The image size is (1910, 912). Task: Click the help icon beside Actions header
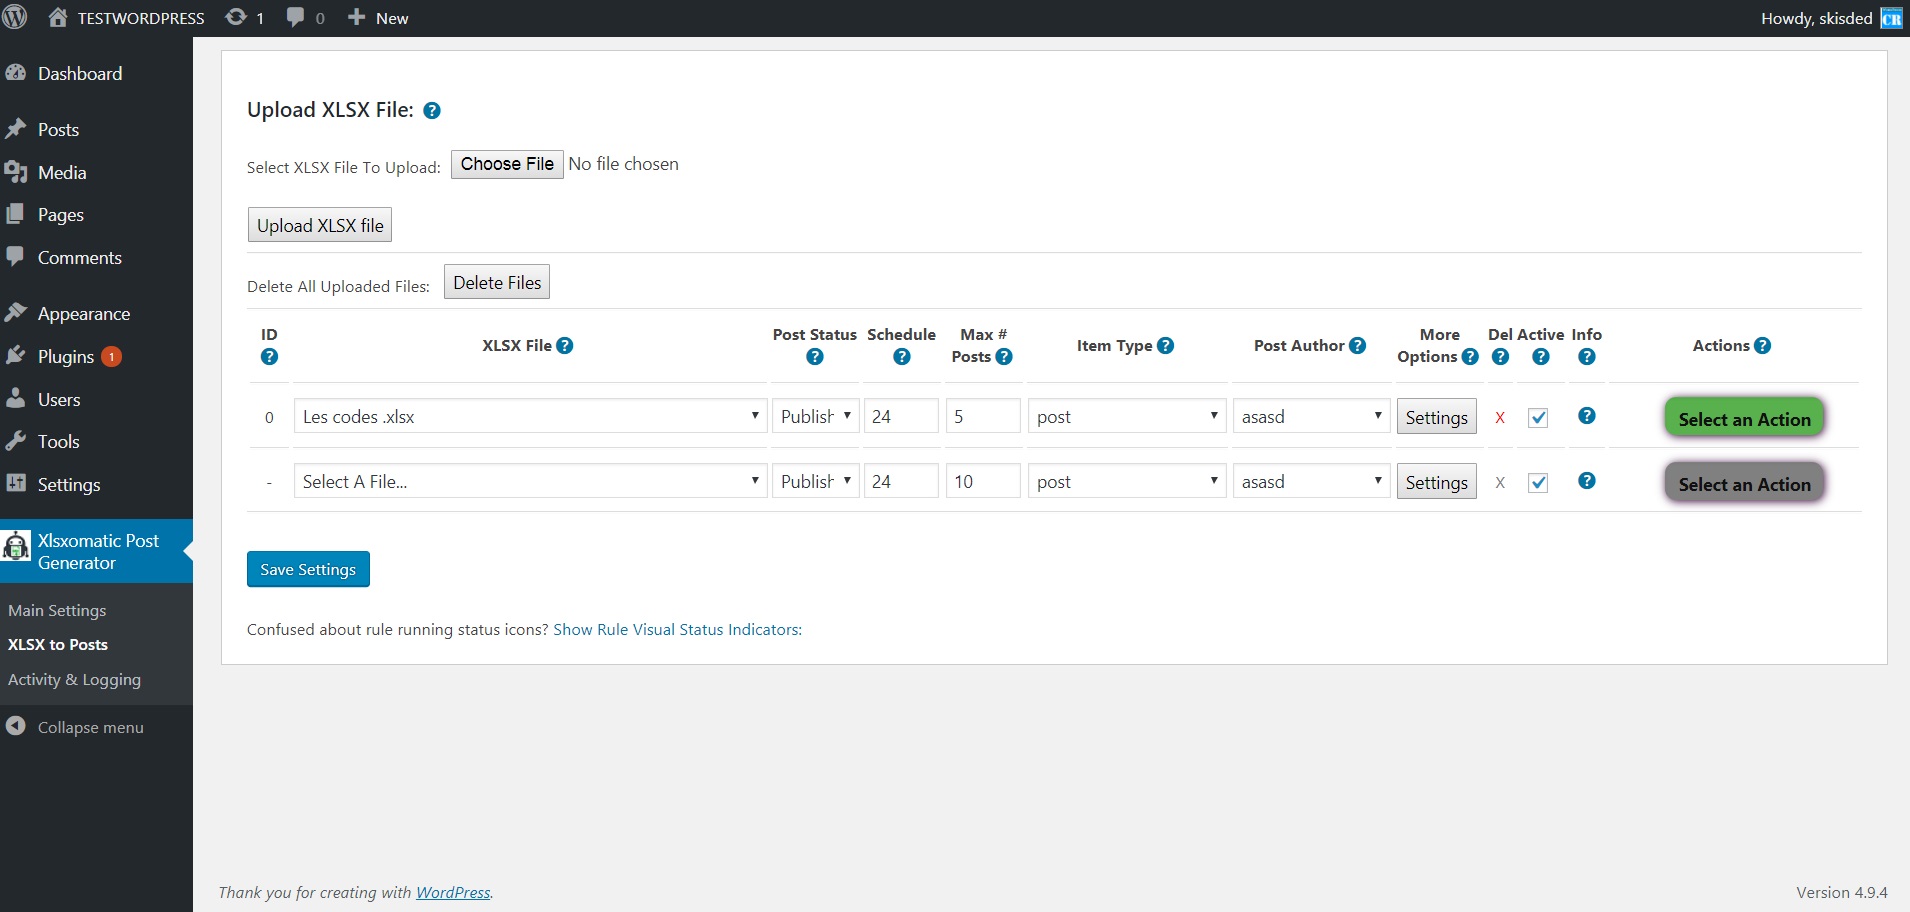point(1763,346)
